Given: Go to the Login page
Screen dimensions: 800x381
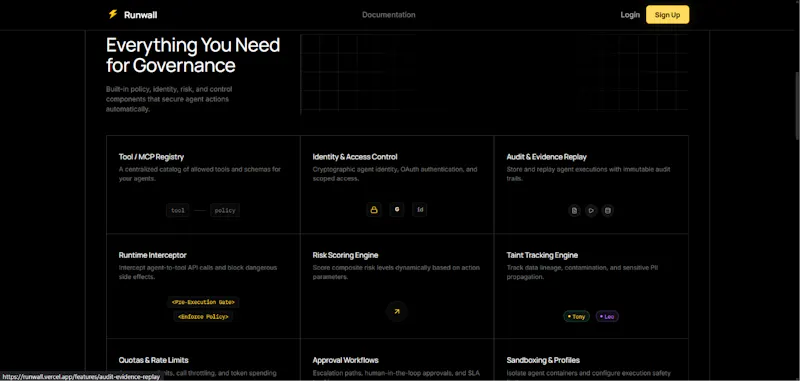Looking at the screenshot, I should [x=630, y=15].
